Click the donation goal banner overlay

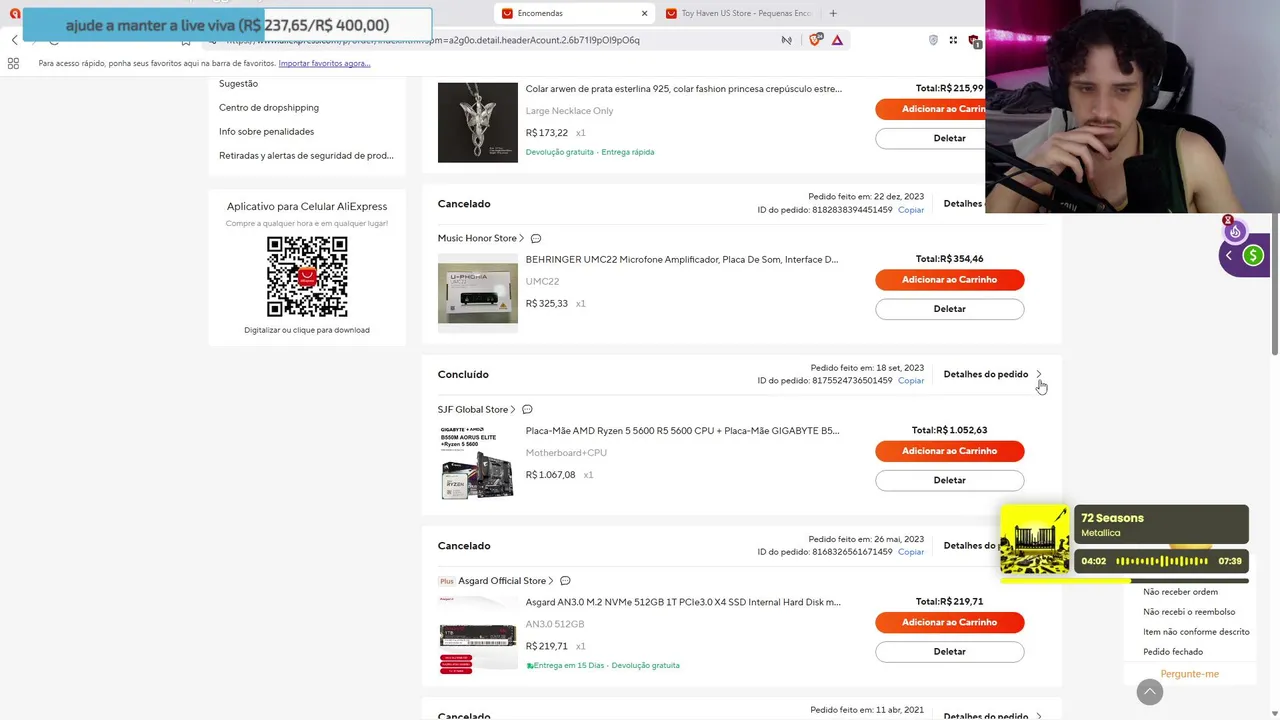coord(227,25)
